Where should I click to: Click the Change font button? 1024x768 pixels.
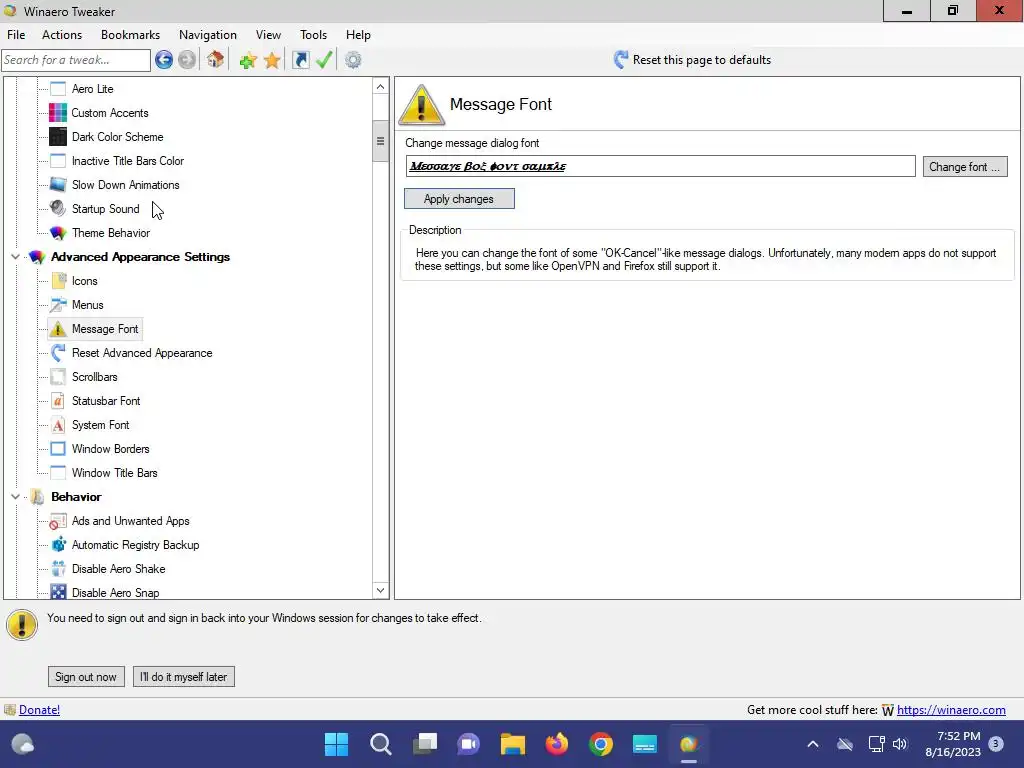[x=965, y=167]
